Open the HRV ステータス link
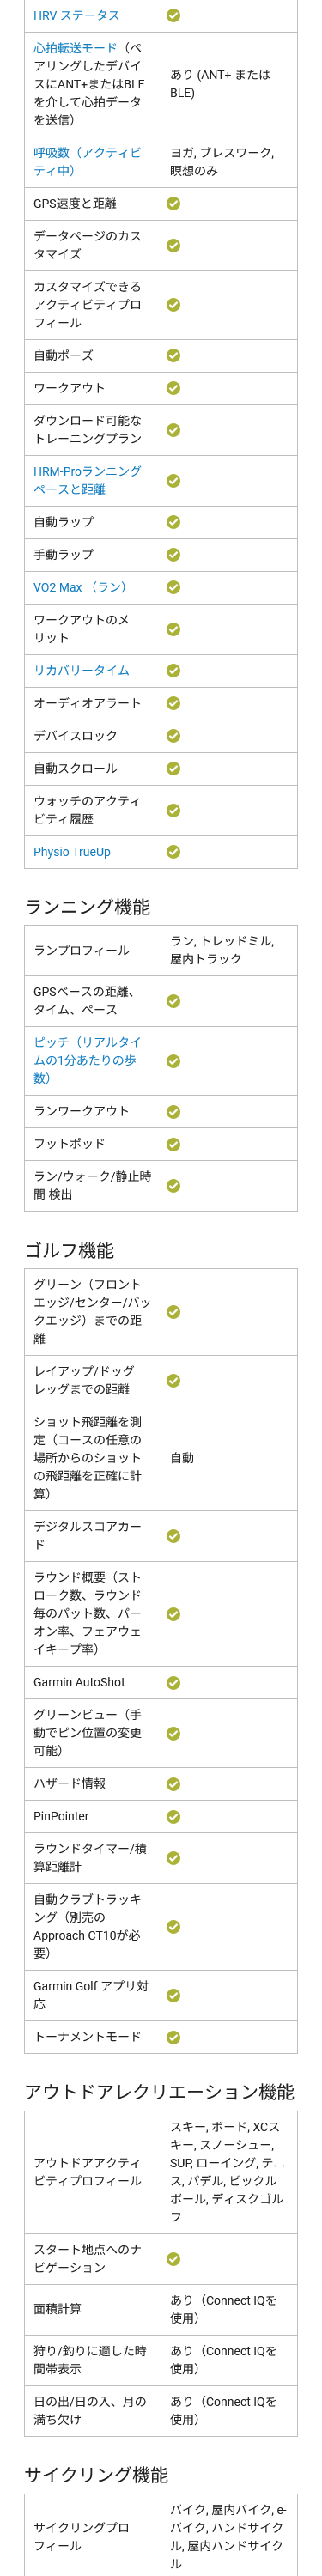 (76, 15)
